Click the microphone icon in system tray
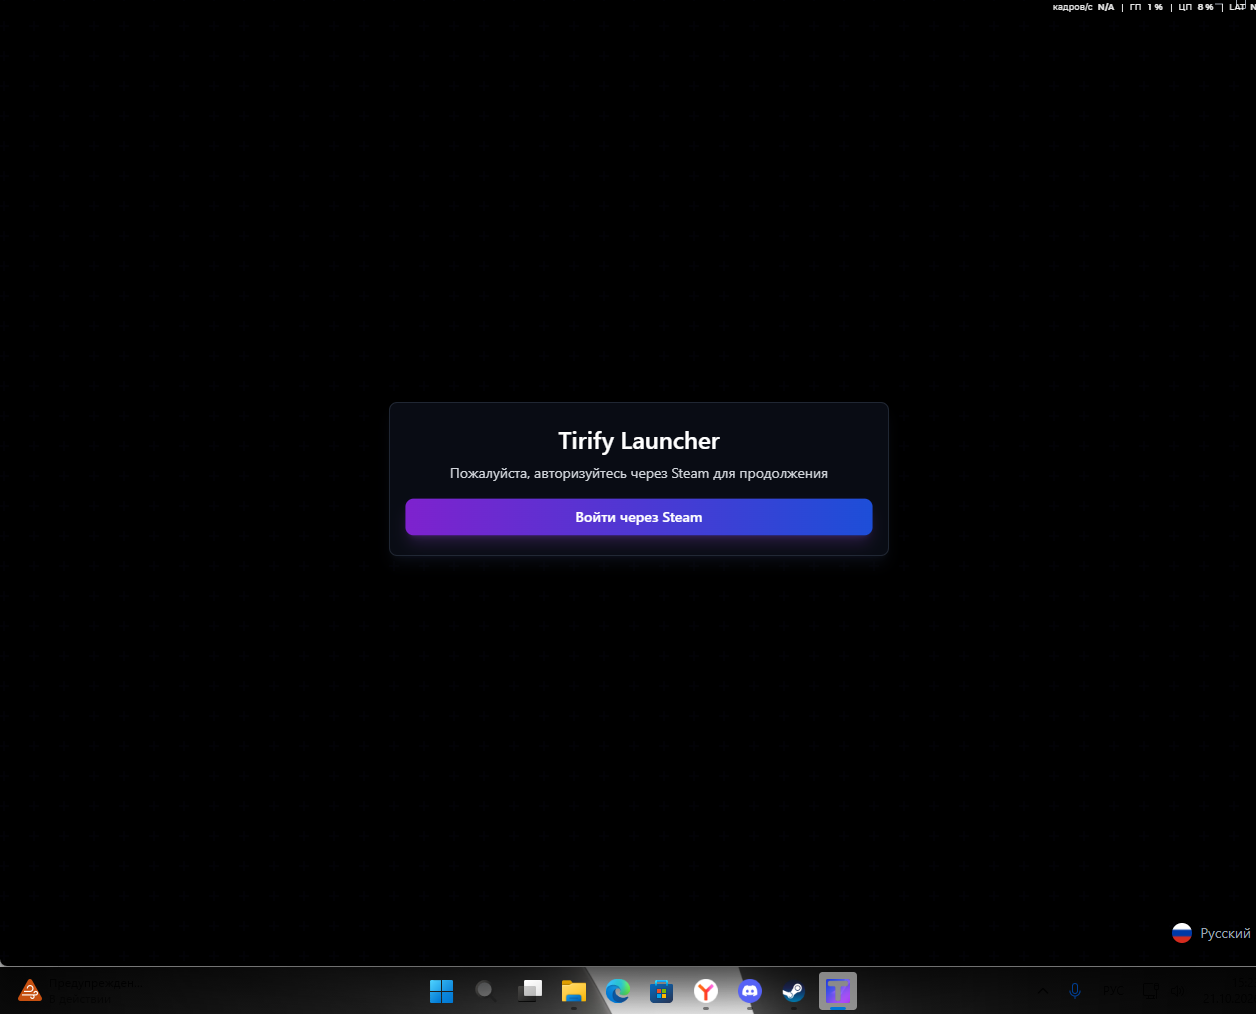 pyautogui.click(x=1075, y=991)
